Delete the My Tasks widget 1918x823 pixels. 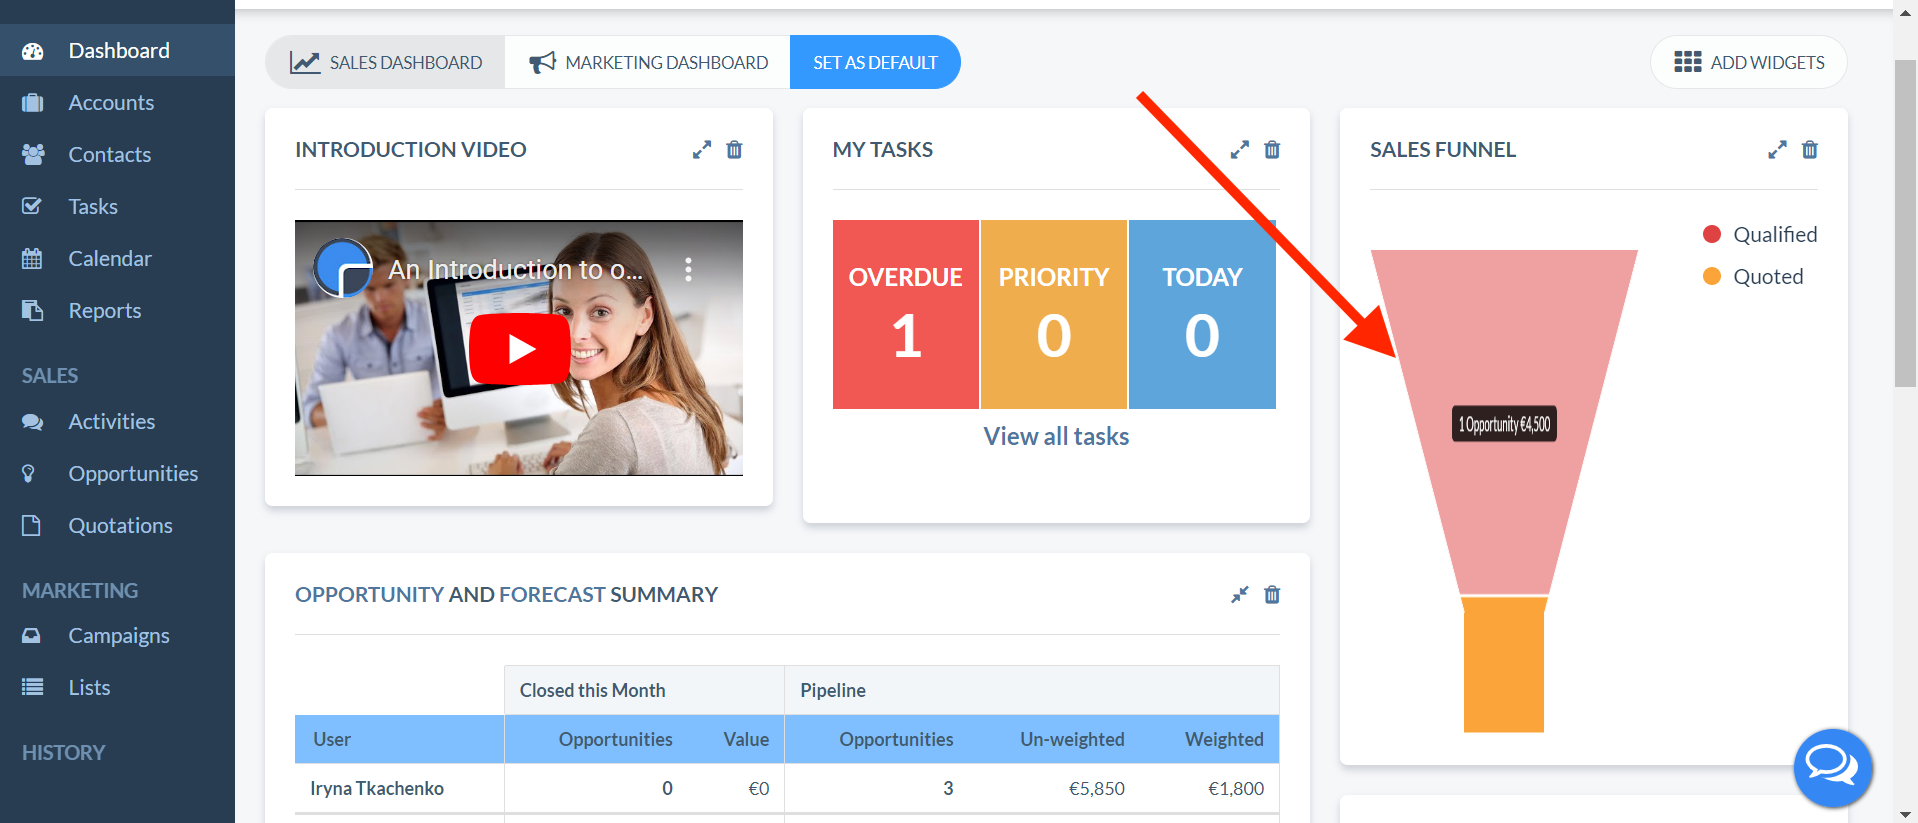[1272, 150]
